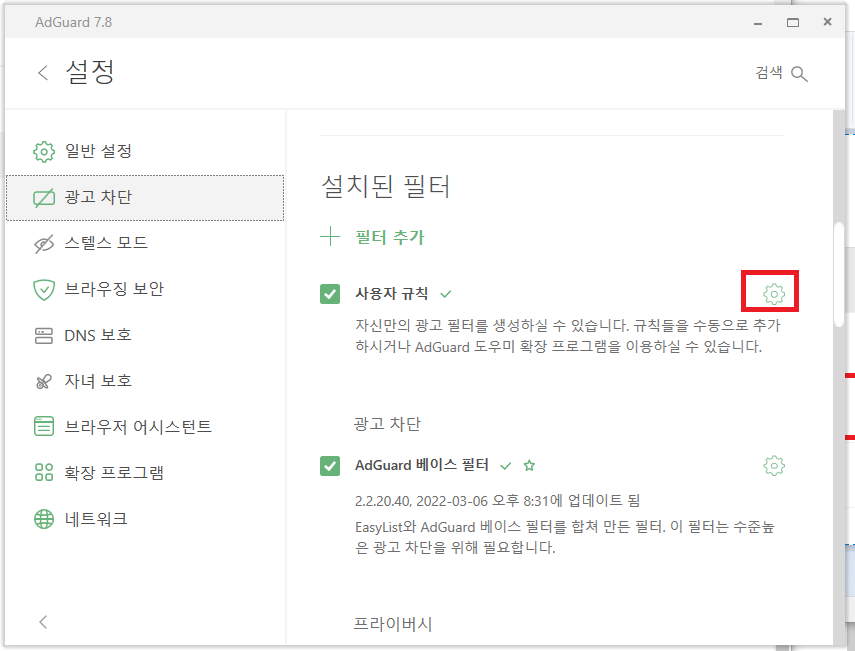Image resolution: width=855 pixels, height=651 pixels.
Task: Click the green checkmark beside AdGuard 베이스 필터 title
Action: pos(505,466)
